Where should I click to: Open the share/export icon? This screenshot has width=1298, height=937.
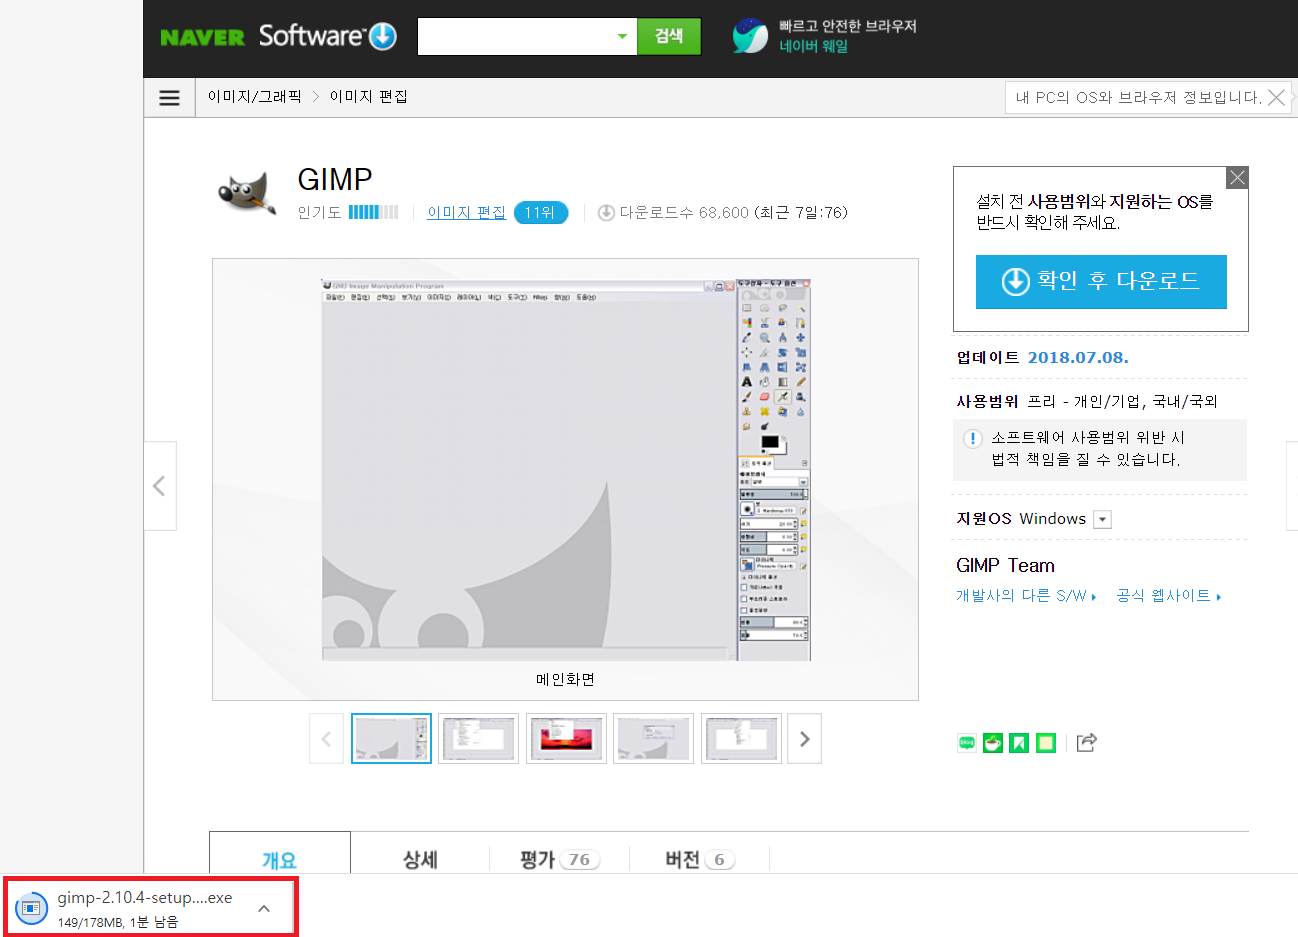(1087, 742)
